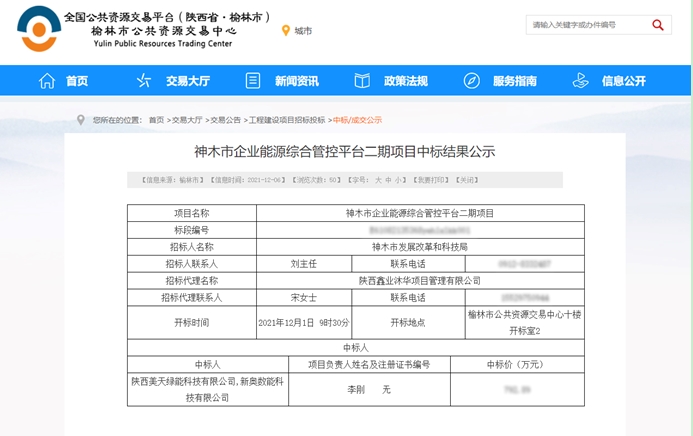The image size is (693, 436).
Task: Click the 关闭 close link
Action: pos(467,180)
